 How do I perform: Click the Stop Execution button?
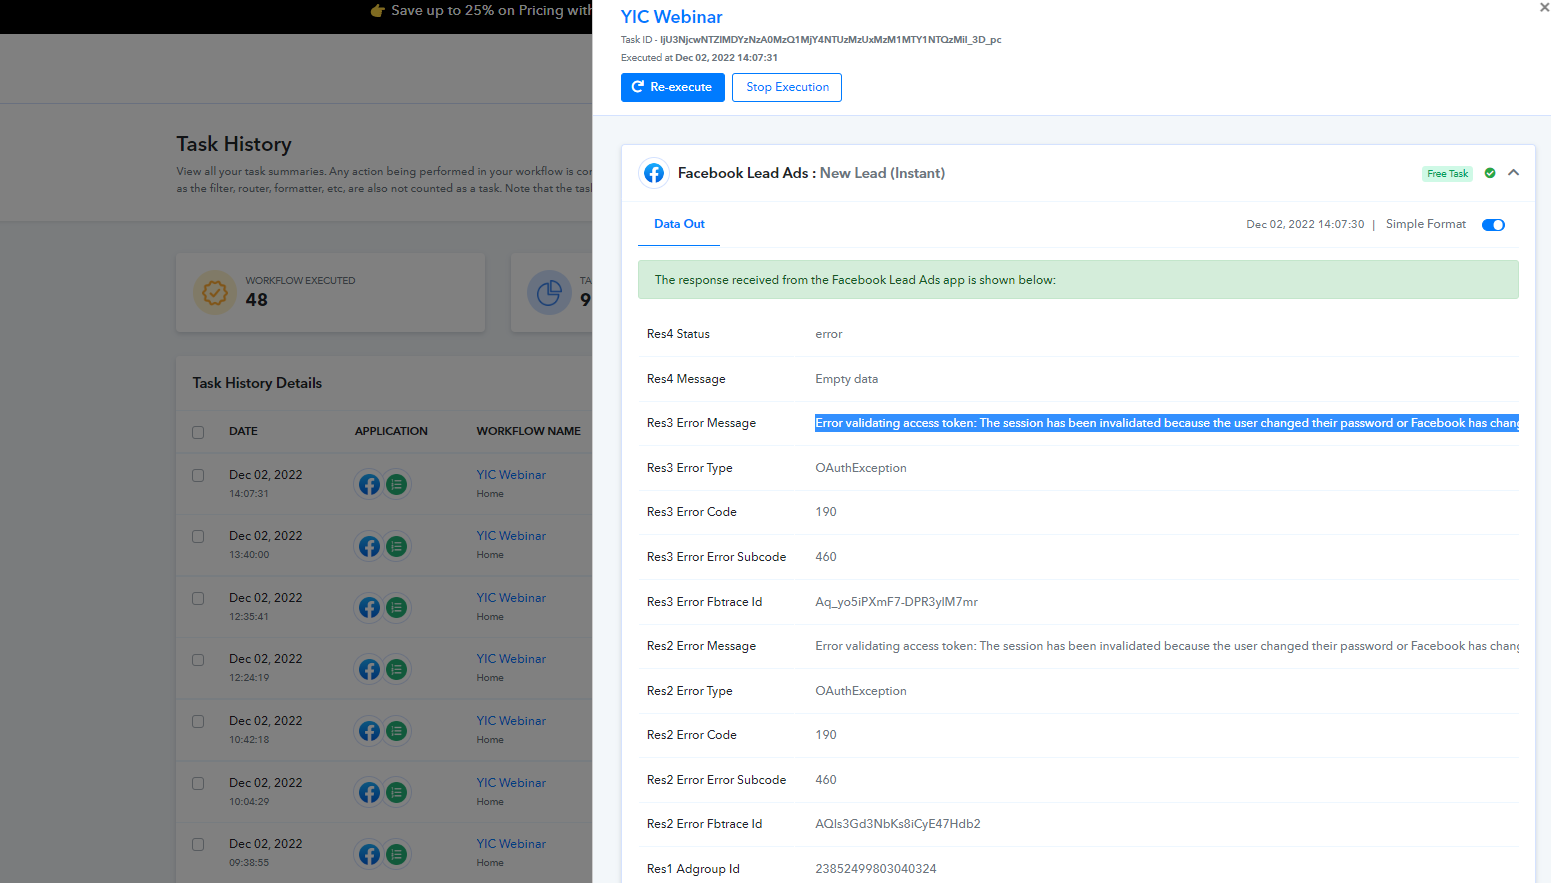(787, 87)
